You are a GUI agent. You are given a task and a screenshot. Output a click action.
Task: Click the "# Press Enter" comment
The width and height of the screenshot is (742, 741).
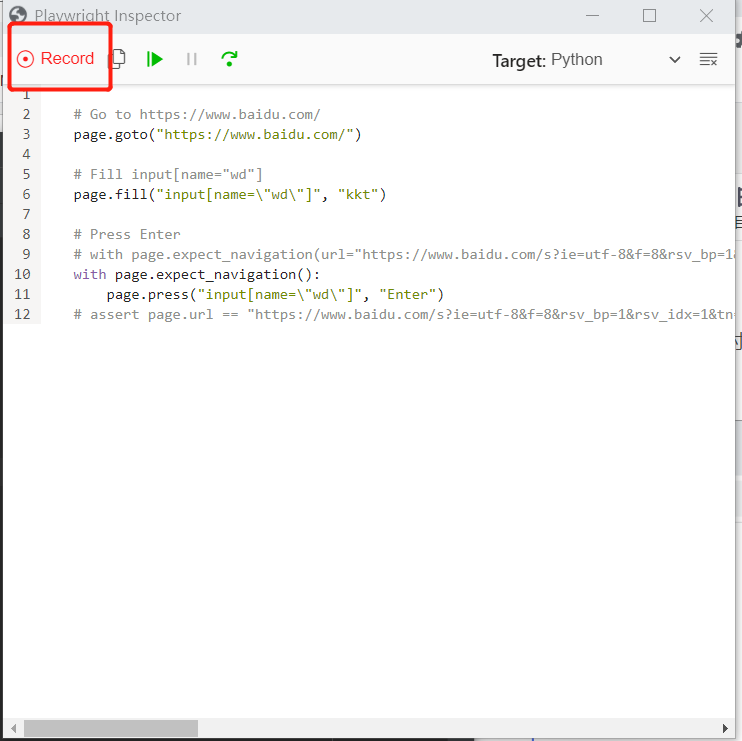pos(127,235)
